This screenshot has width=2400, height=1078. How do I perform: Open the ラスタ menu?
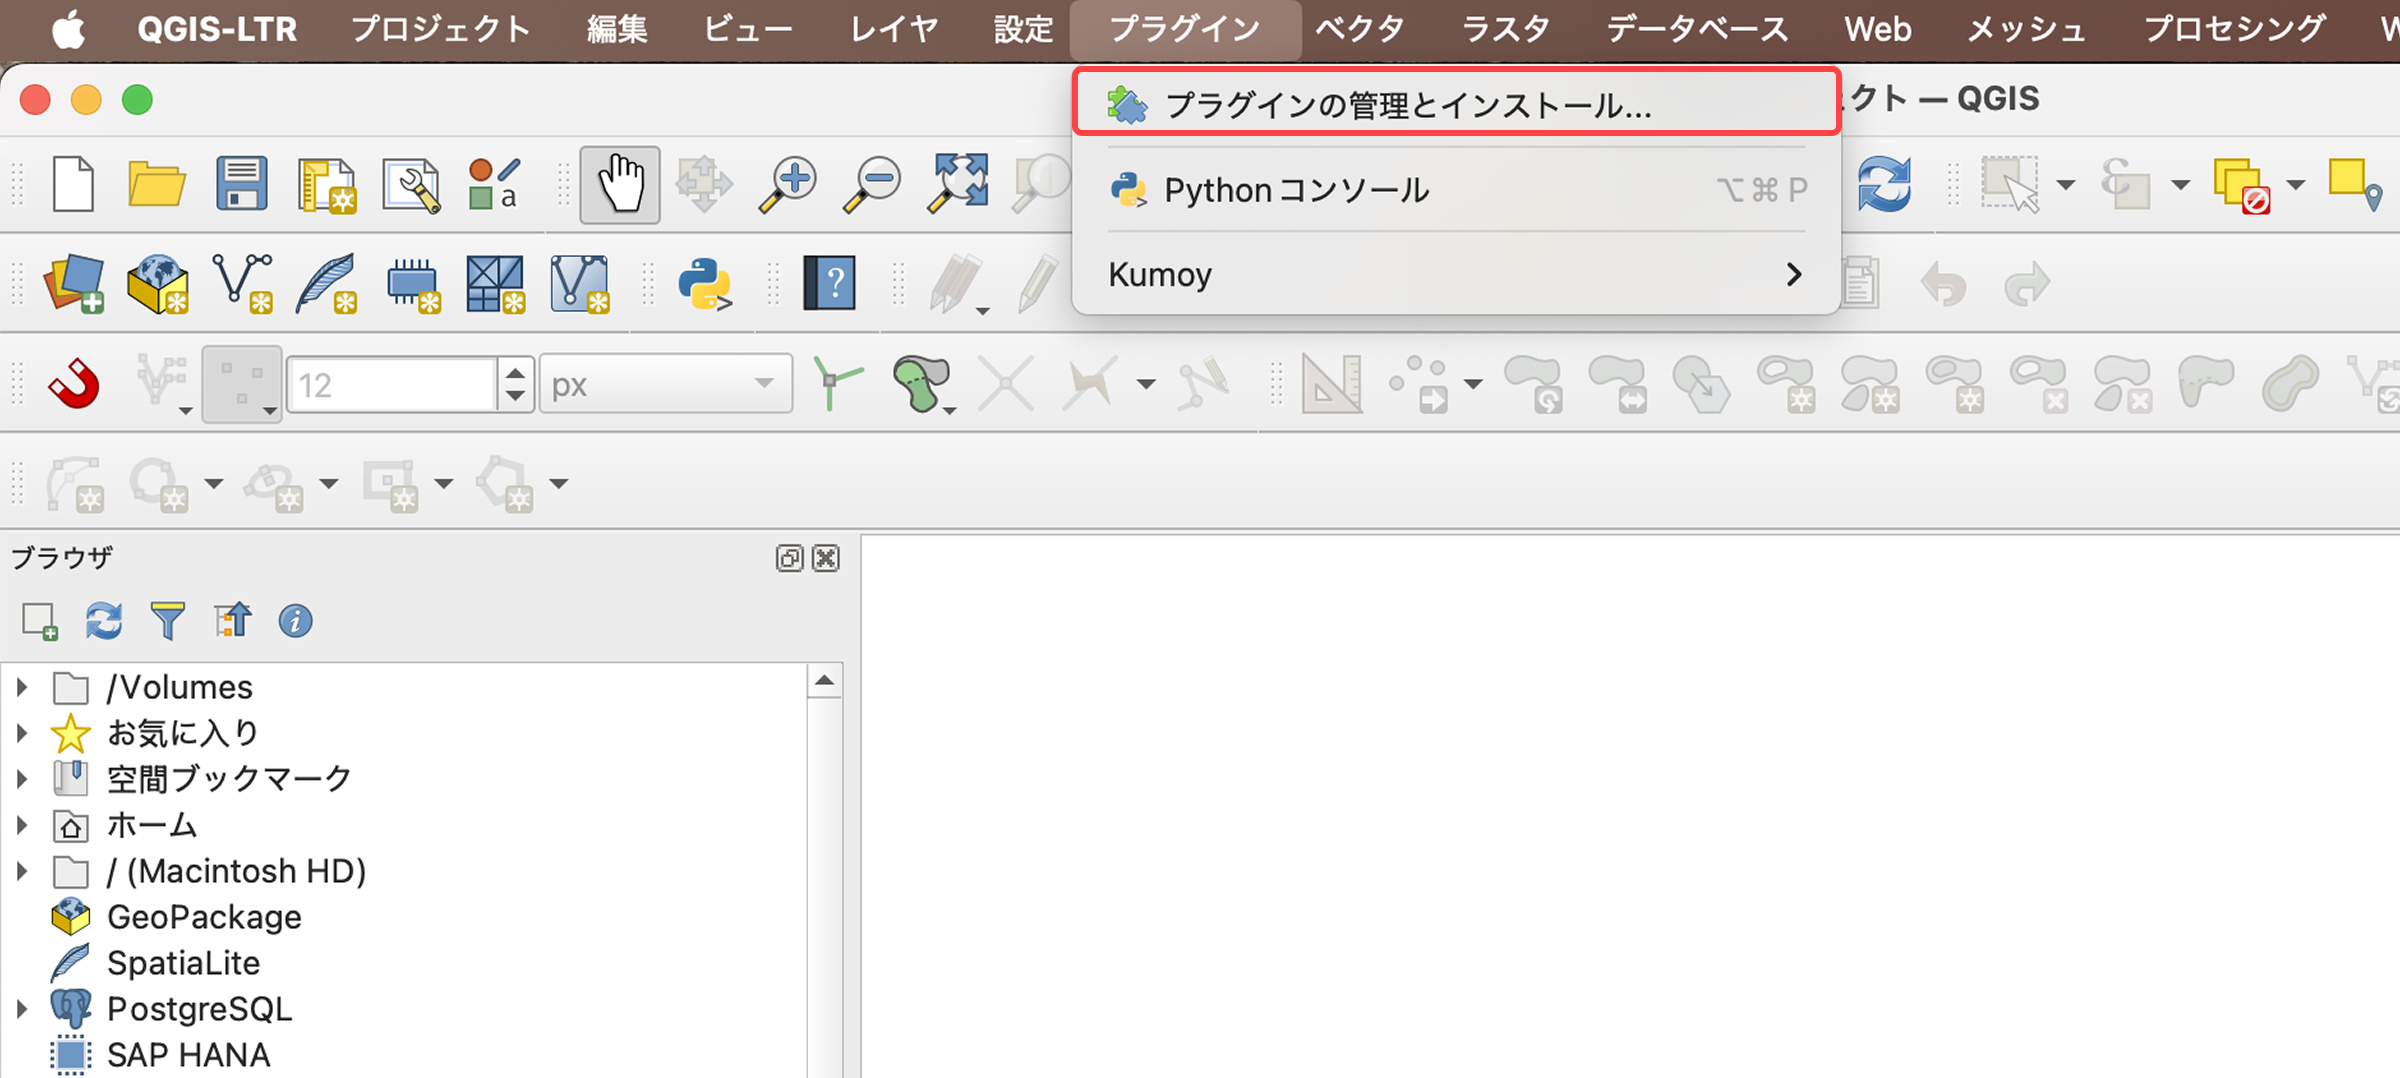tap(1504, 28)
